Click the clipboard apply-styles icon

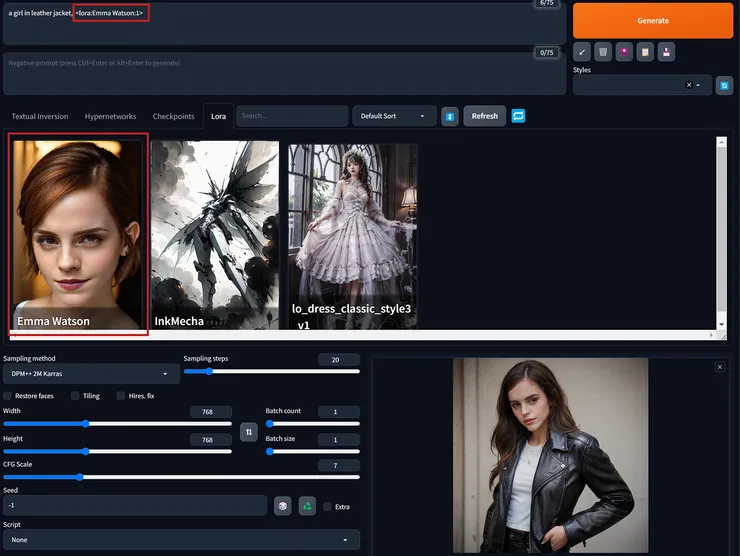point(645,51)
